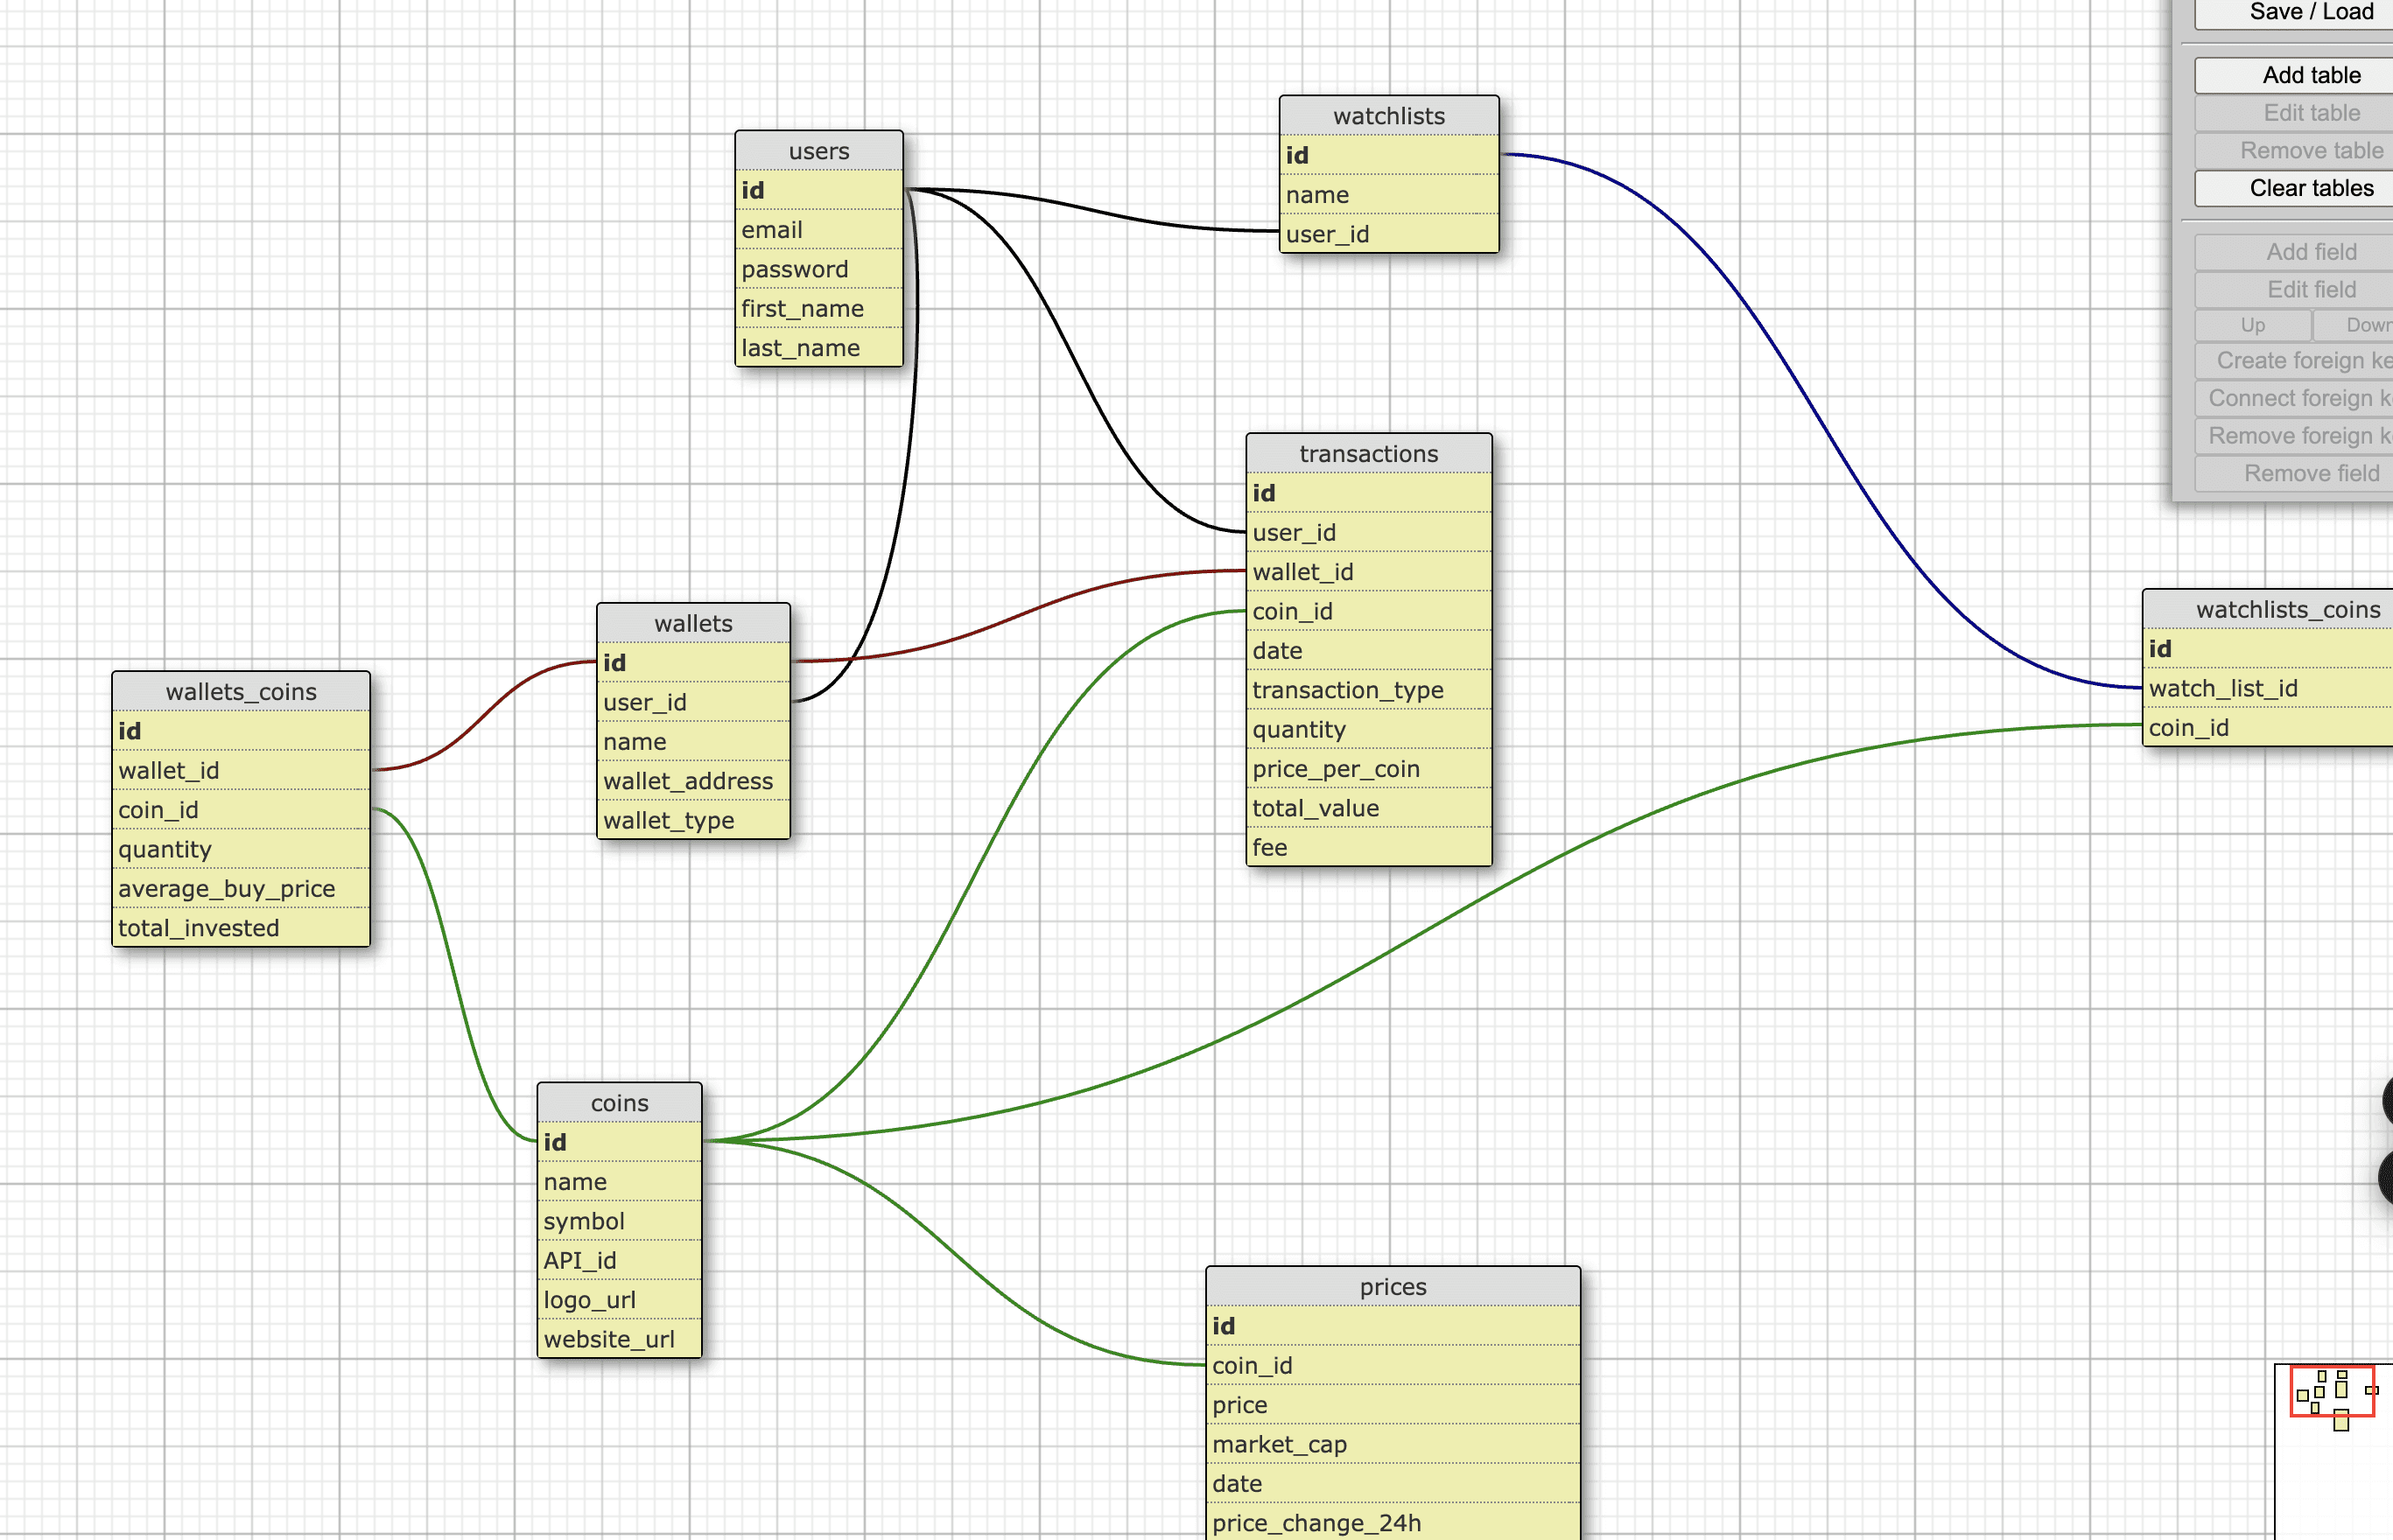Screen dimensions: 2393x1540
Task: Select the transactions table title bar
Action: pyautogui.click(x=1368, y=452)
